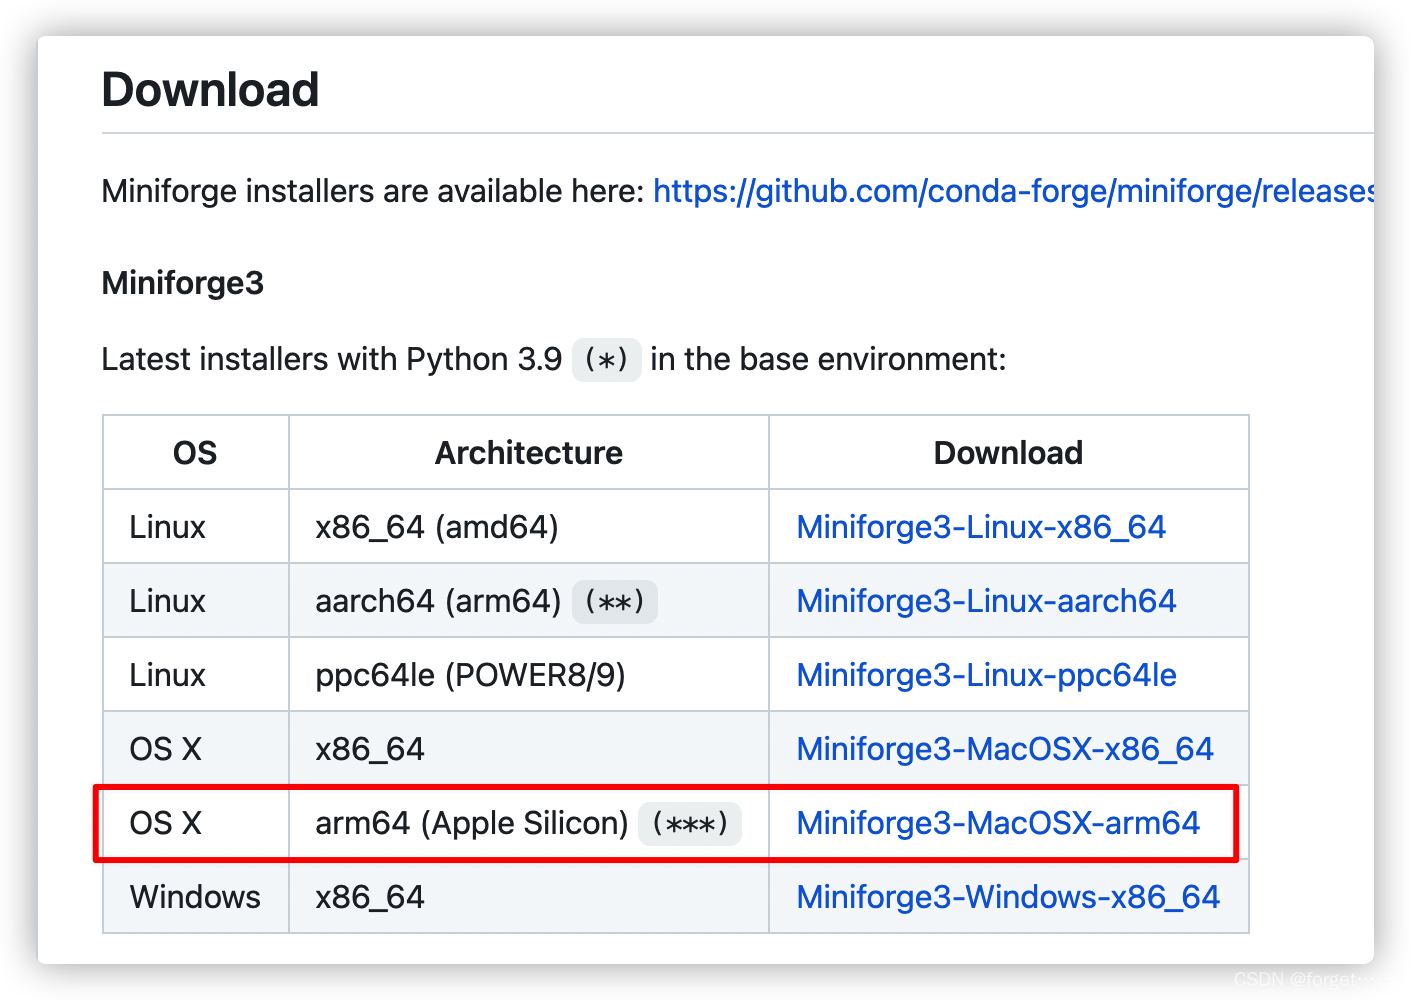Click "Miniforge installers are available here:" text
Screen dimensions: 1410x1000
(x=373, y=190)
